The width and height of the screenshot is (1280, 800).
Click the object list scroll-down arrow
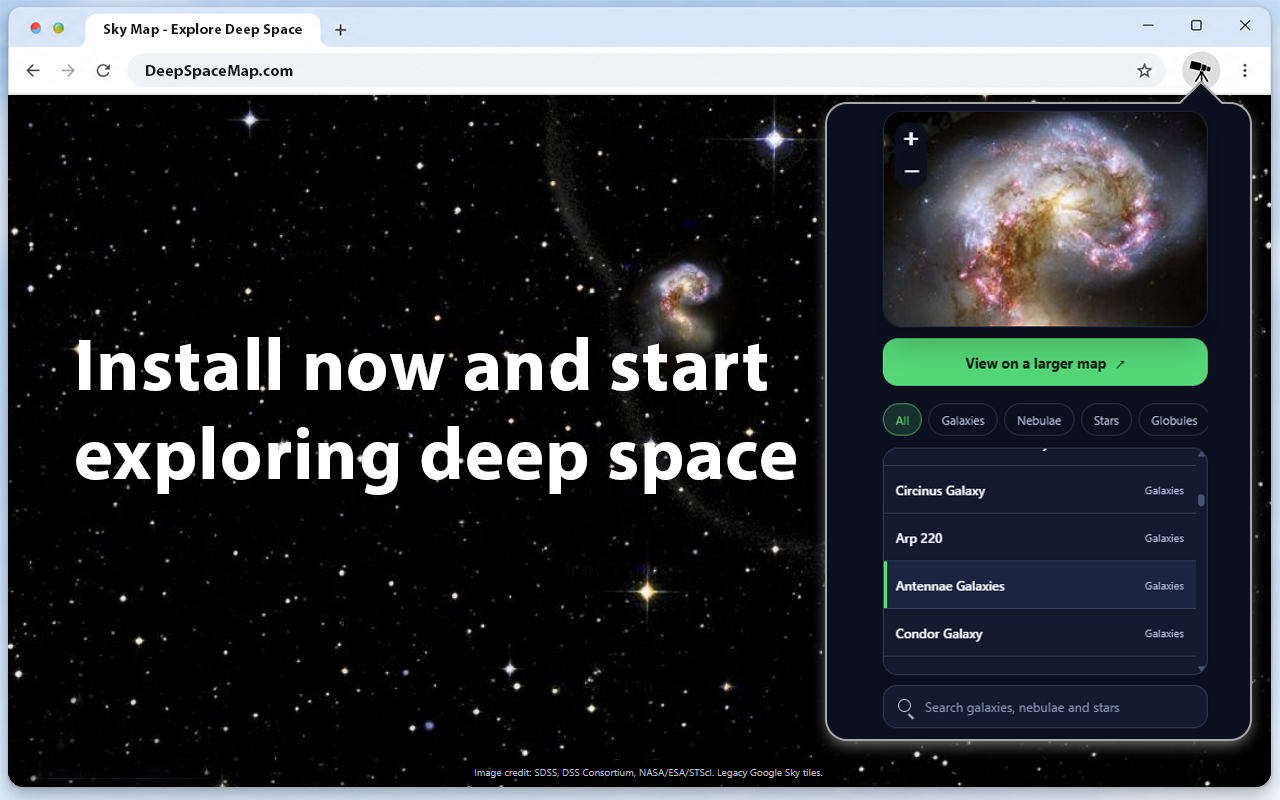(x=1201, y=668)
